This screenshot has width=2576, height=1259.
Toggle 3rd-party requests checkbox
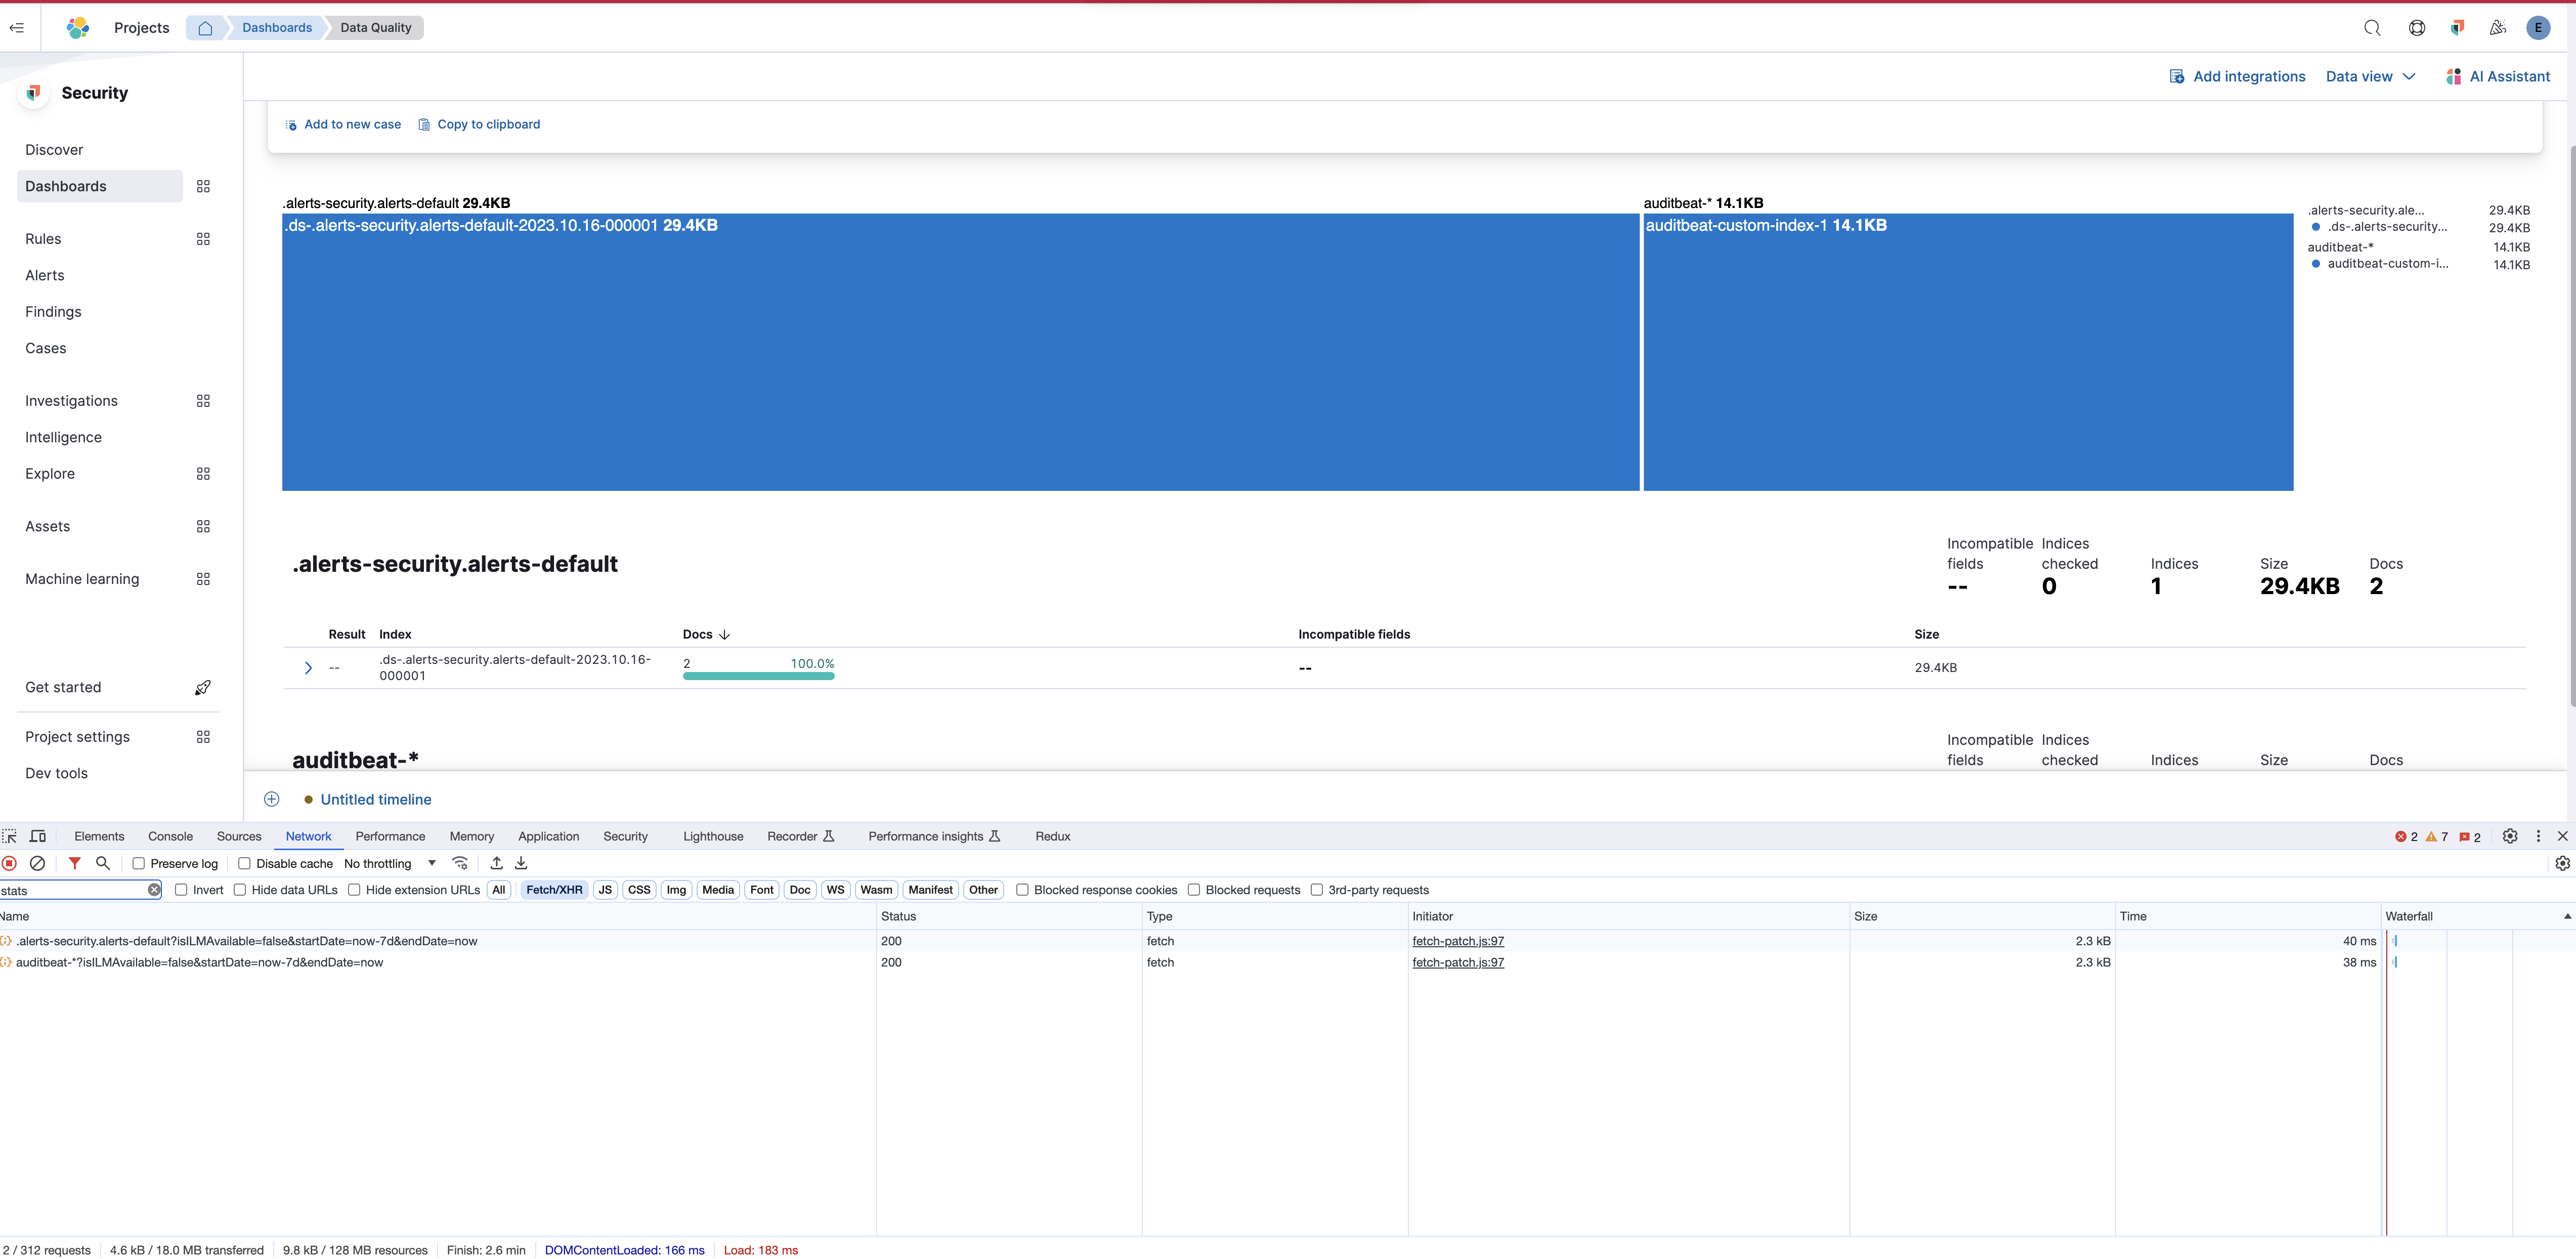pyautogui.click(x=1317, y=890)
